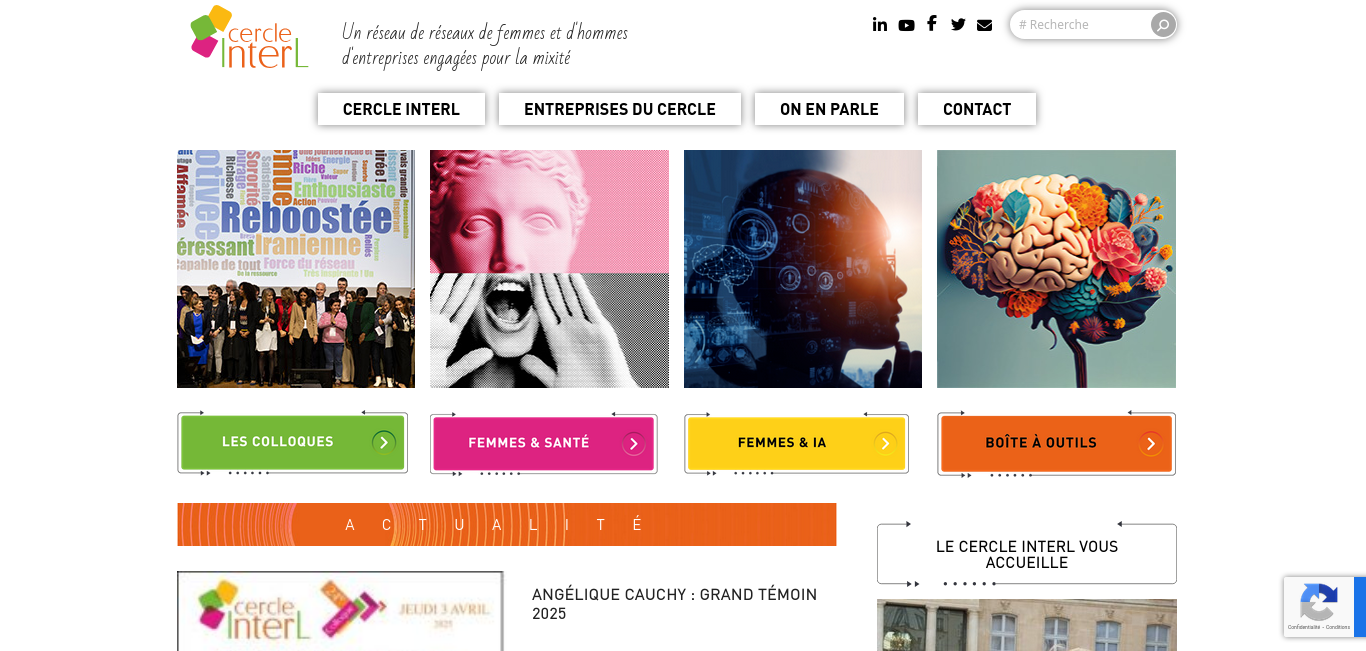
Task: Click the search magnifier icon
Action: click(x=1162, y=25)
